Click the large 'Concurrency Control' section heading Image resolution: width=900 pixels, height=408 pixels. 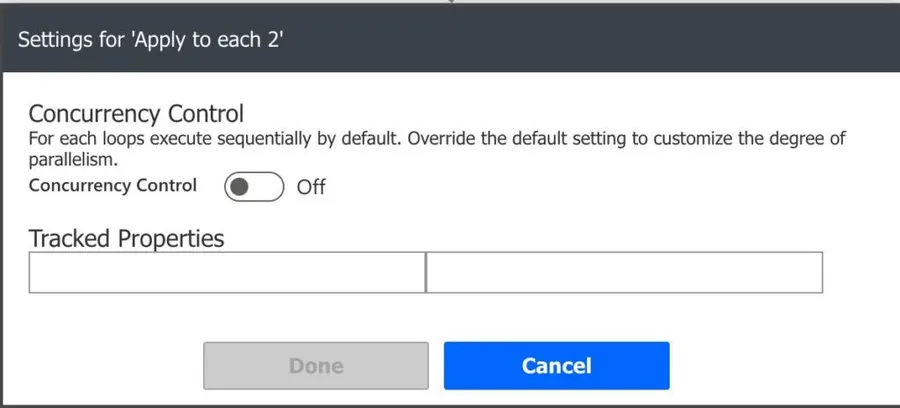tap(136, 113)
